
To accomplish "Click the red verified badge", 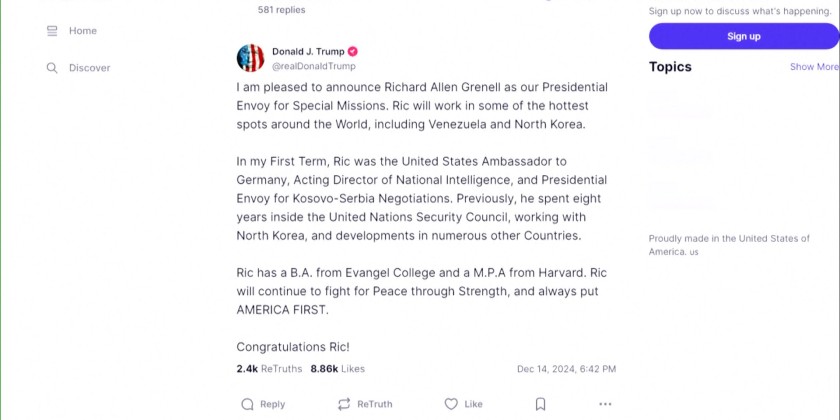I will pyautogui.click(x=353, y=52).
